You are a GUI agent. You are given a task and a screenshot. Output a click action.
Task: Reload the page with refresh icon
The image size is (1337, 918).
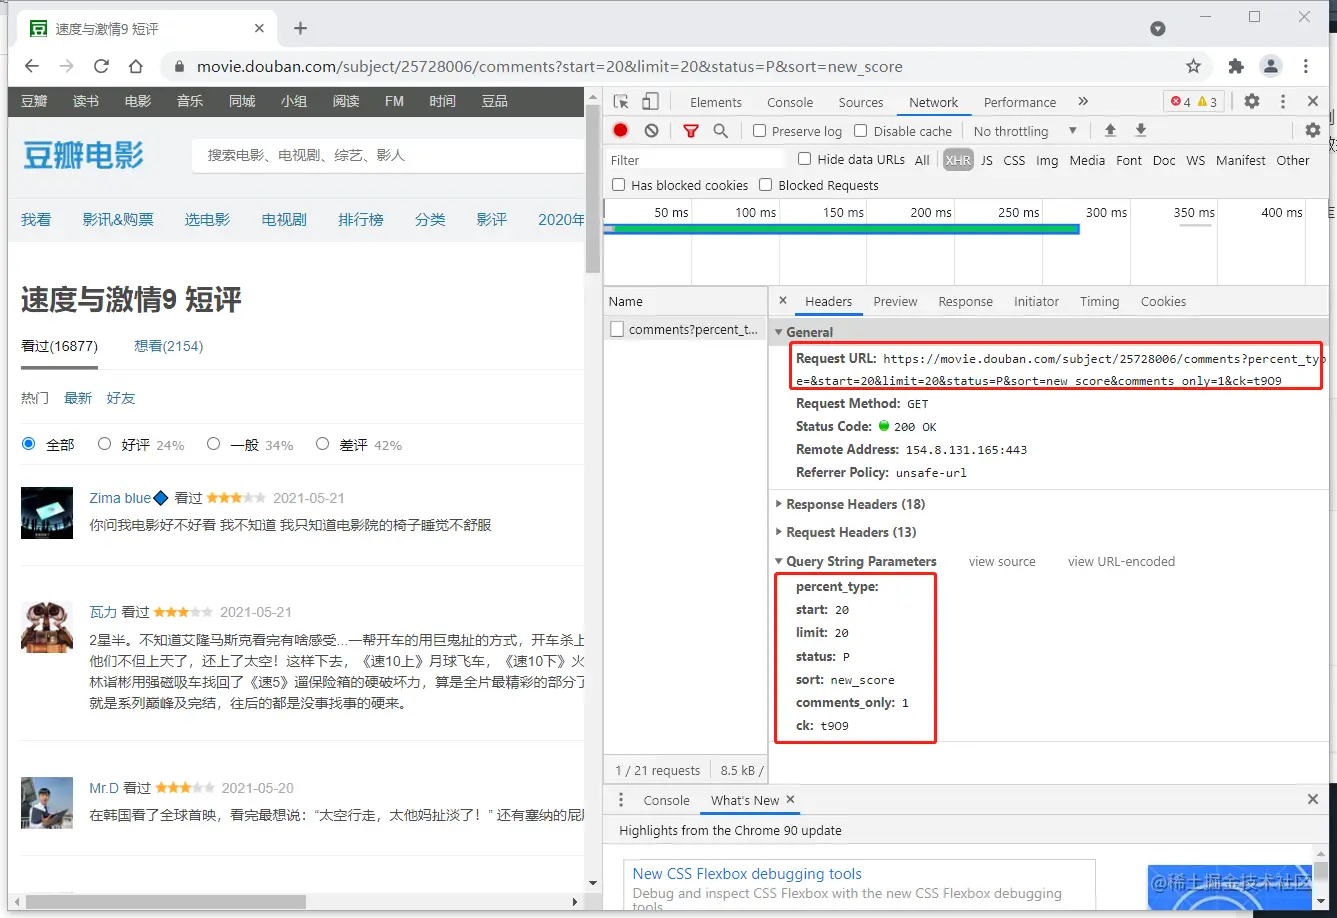[x=101, y=66]
